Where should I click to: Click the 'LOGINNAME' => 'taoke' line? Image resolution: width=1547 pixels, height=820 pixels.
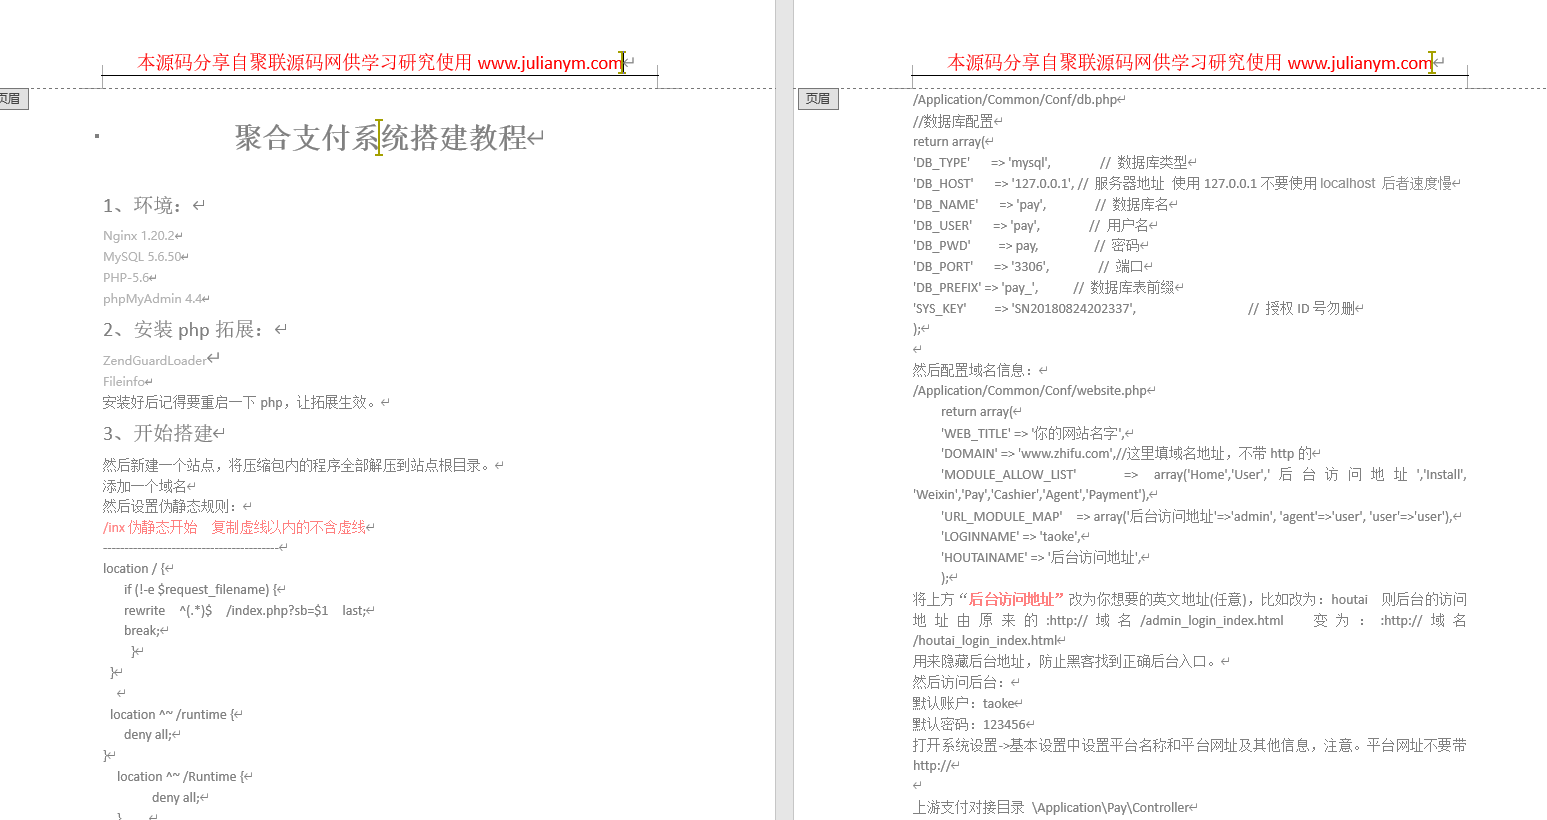click(x=1010, y=537)
